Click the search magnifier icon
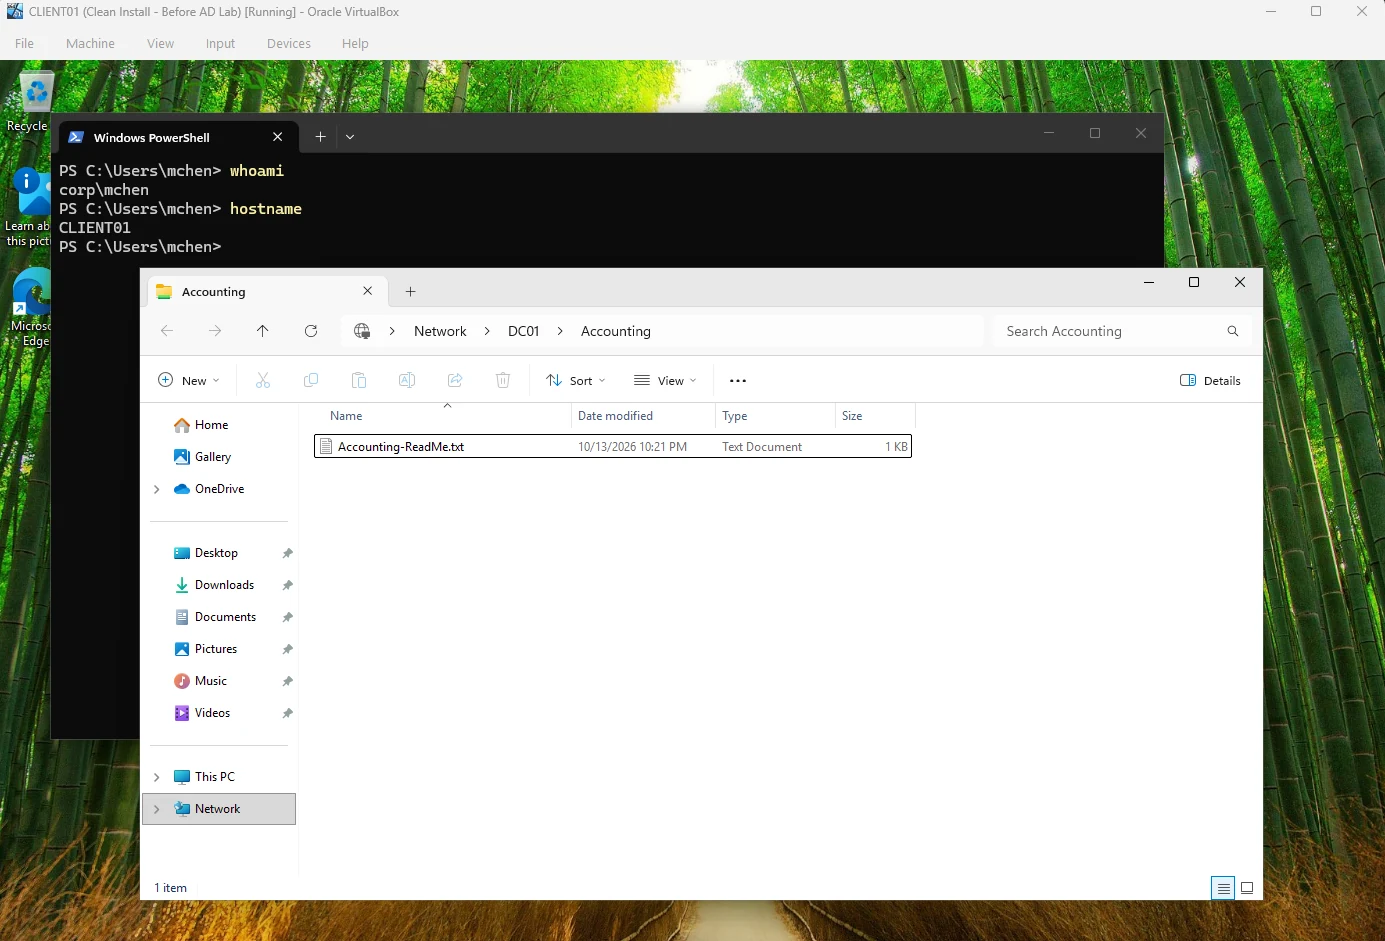1385x941 pixels. (1233, 331)
